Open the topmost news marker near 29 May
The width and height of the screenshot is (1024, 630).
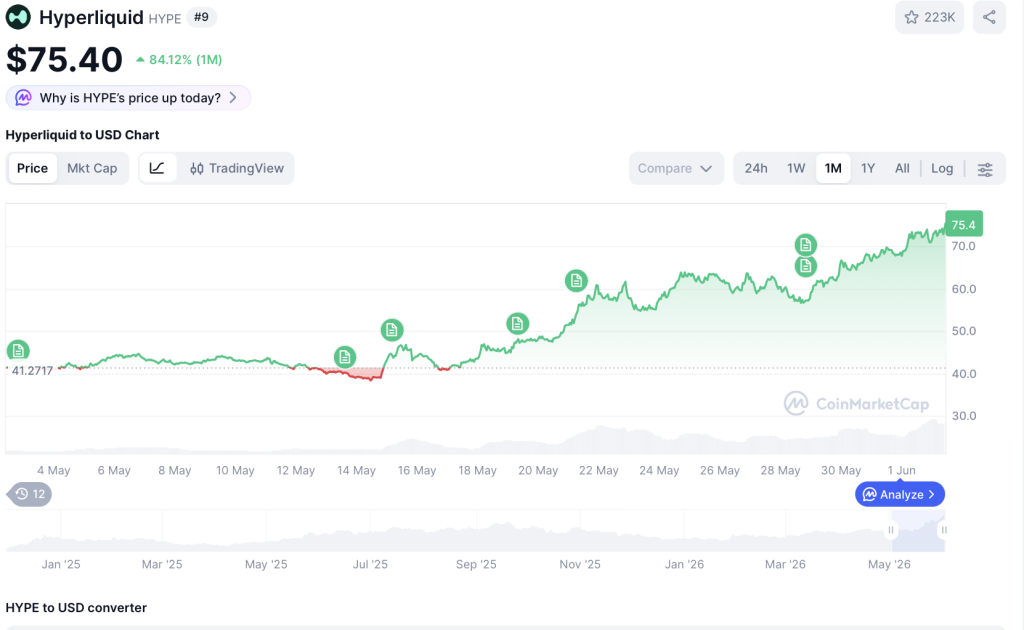click(x=806, y=244)
